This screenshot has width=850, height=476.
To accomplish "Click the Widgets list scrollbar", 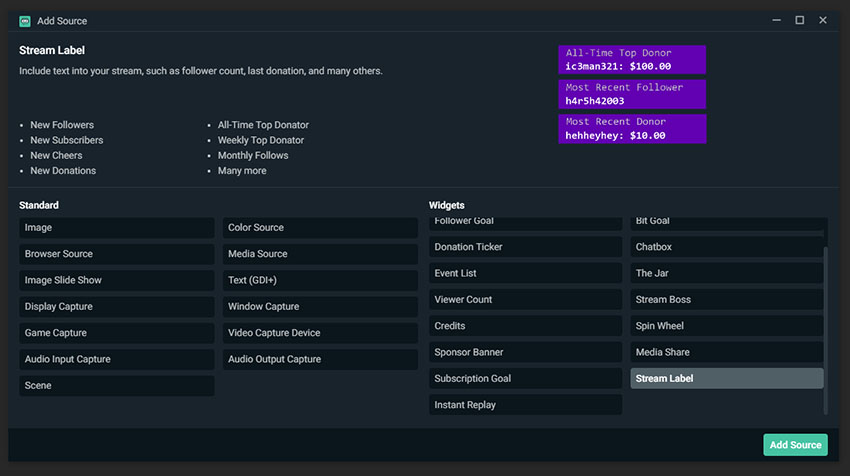I will coord(826,331).
